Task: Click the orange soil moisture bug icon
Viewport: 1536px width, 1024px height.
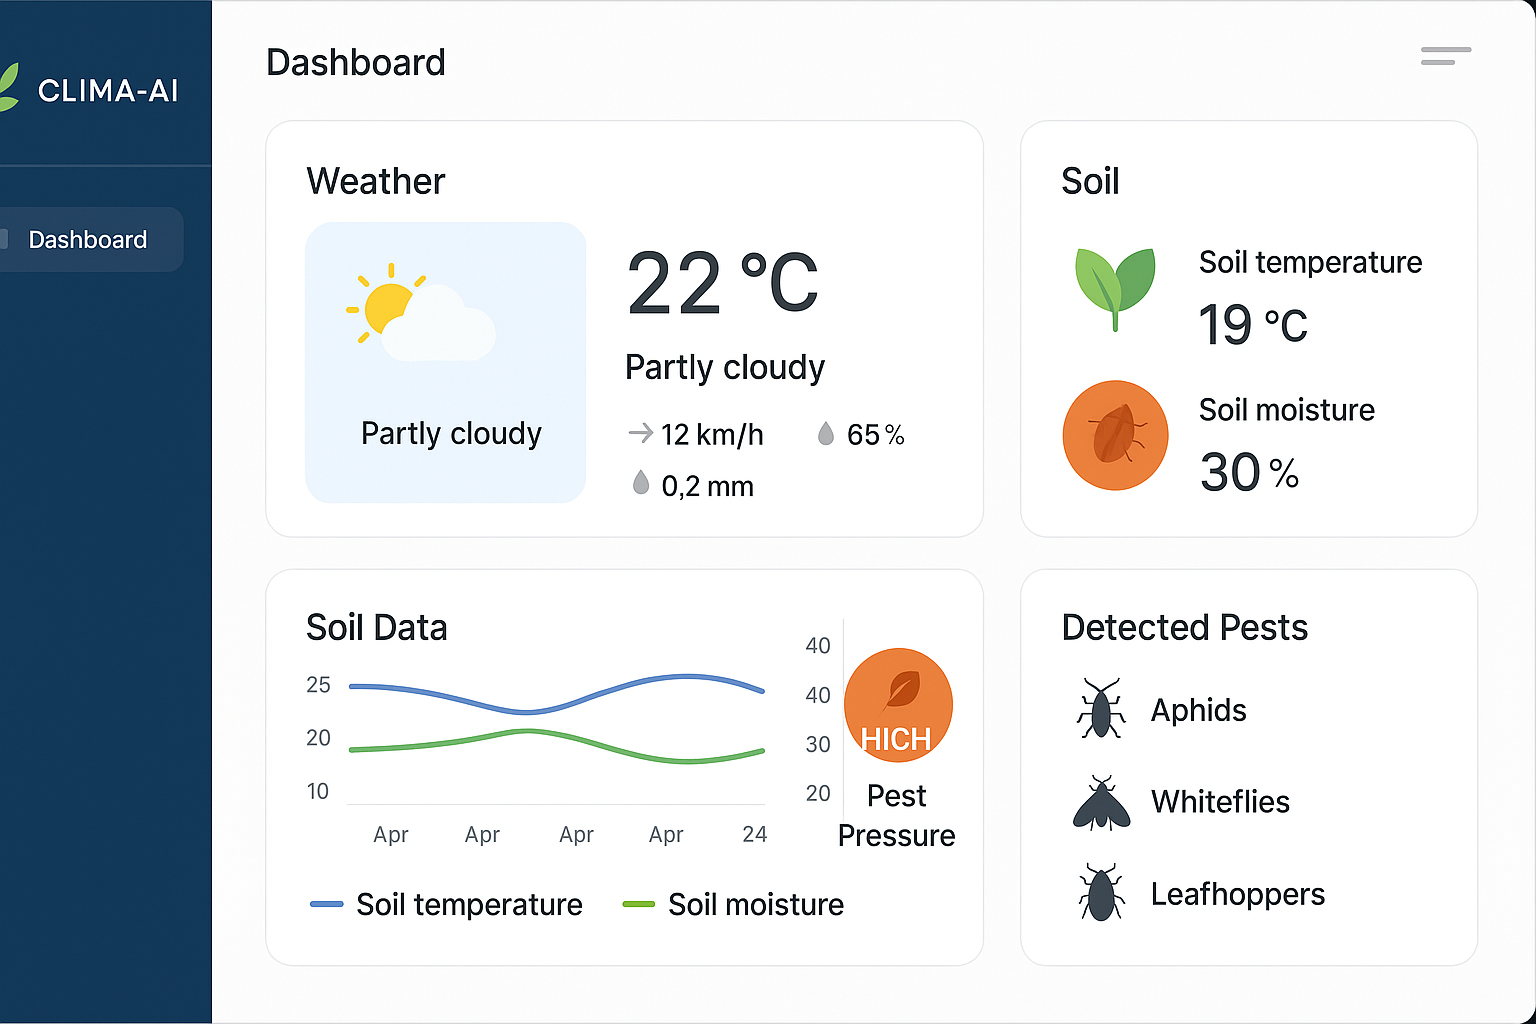Action: pyautogui.click(x=1114, y=434)
